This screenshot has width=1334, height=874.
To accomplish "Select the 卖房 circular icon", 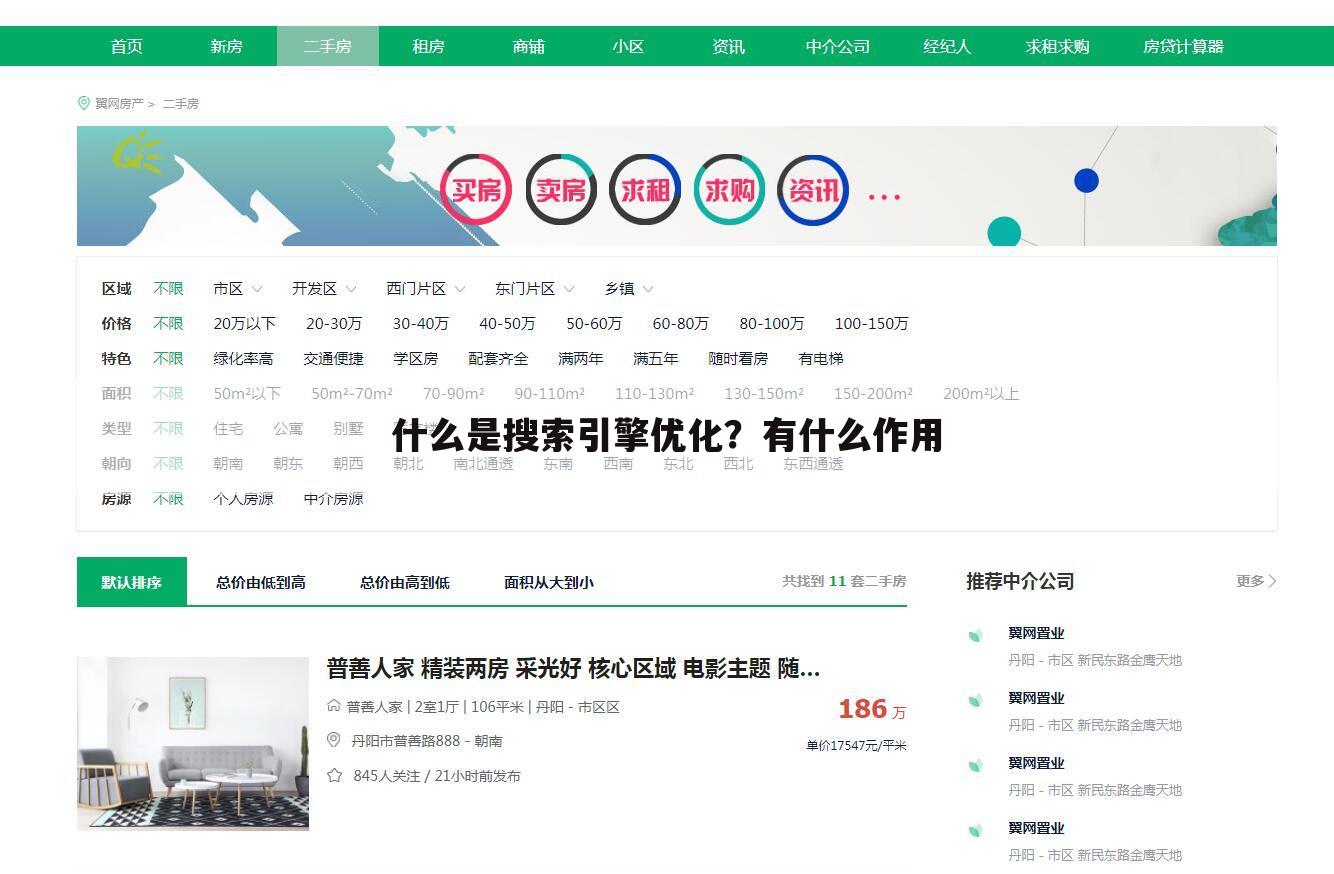I will [x=562, y=189].
